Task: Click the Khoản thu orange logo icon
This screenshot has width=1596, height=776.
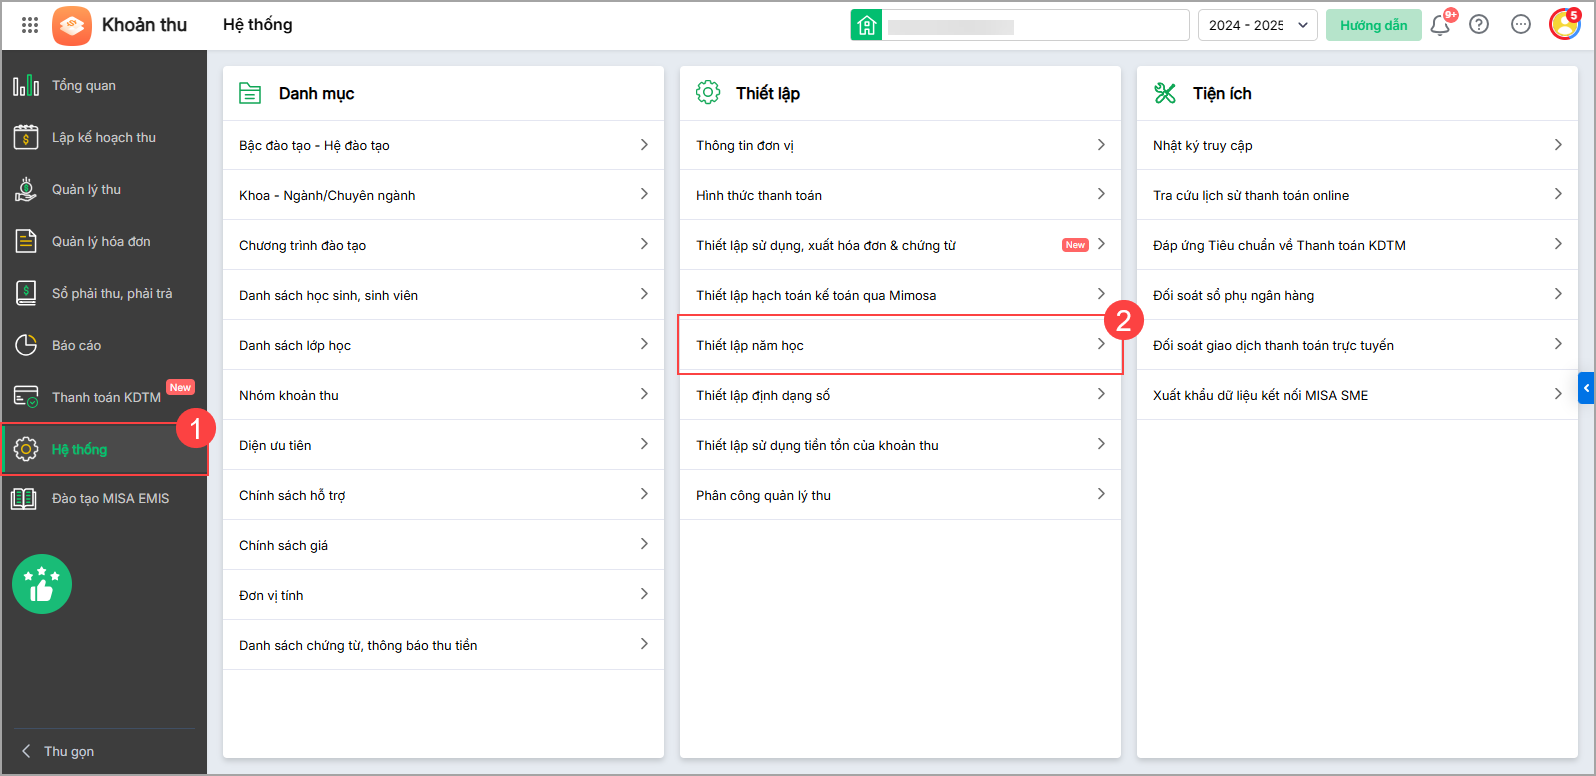Action: (72, 25)
